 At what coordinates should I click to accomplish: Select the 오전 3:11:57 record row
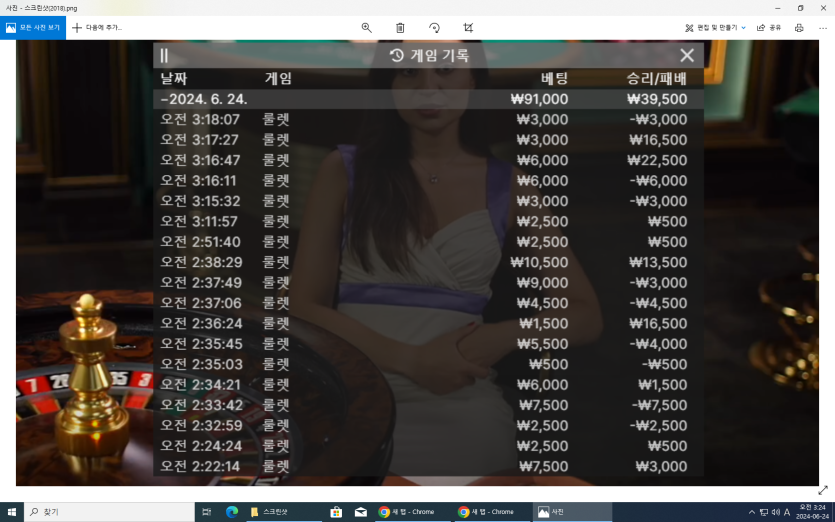click(428, 222)
